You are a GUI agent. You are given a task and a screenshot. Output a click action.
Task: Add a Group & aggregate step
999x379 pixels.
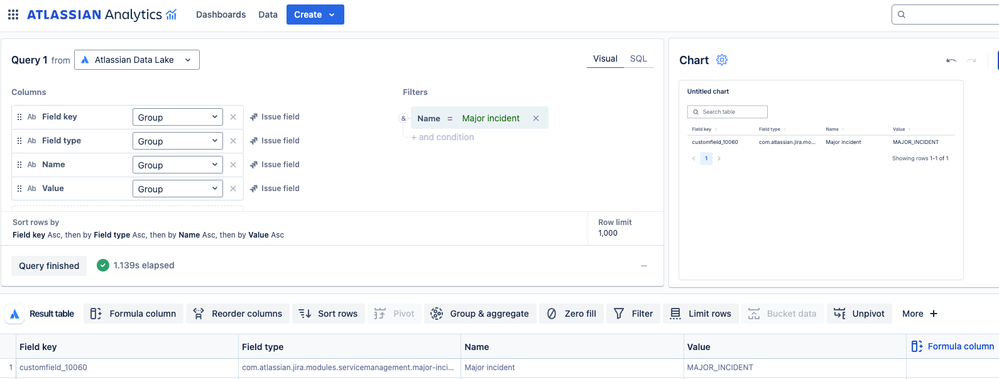480,313
